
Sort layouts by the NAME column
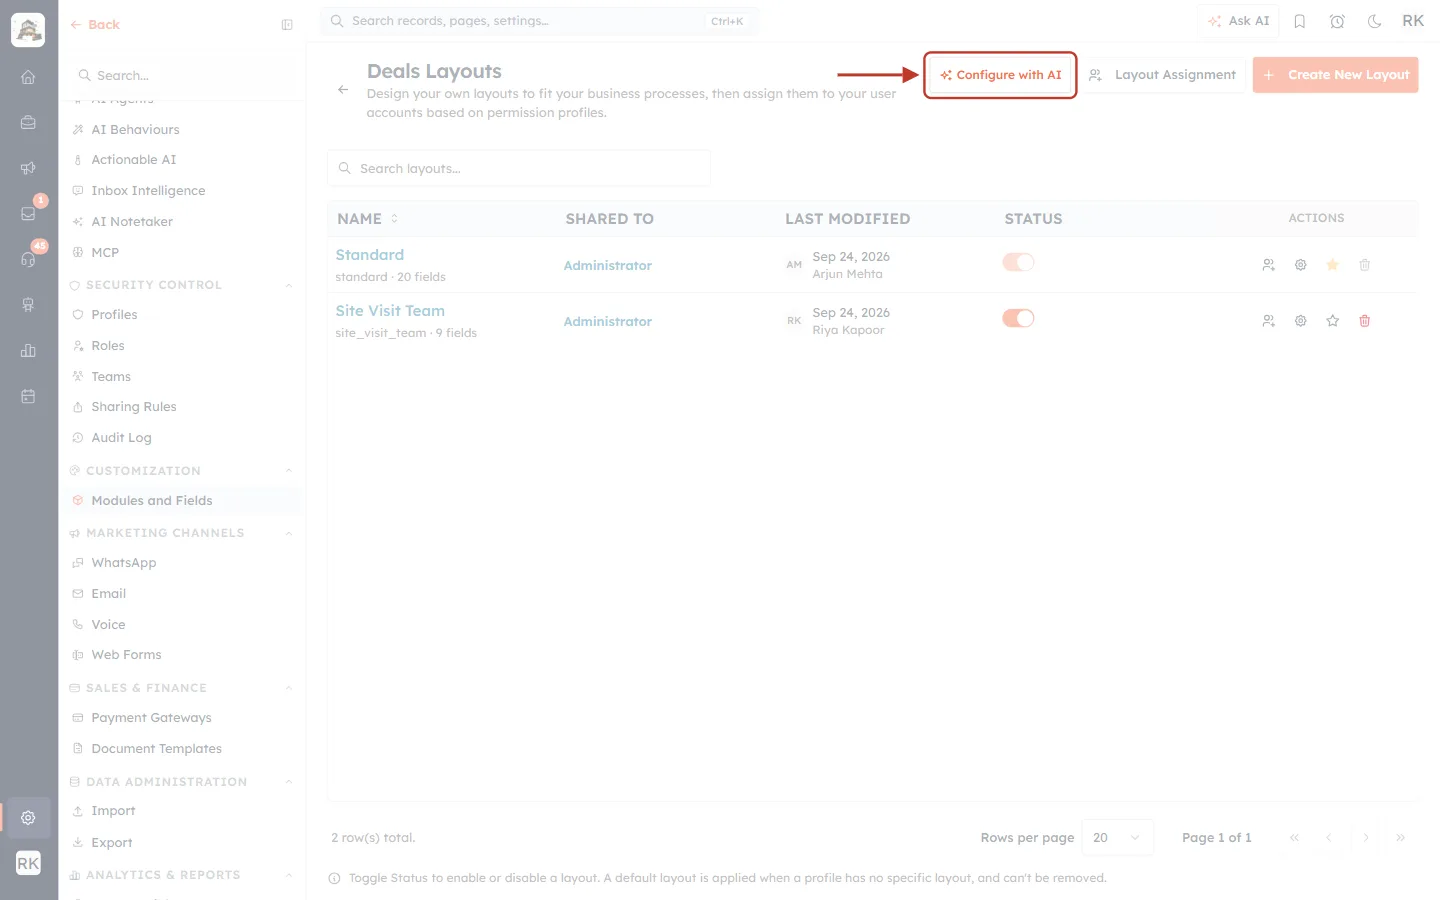[x=367, y=219]
